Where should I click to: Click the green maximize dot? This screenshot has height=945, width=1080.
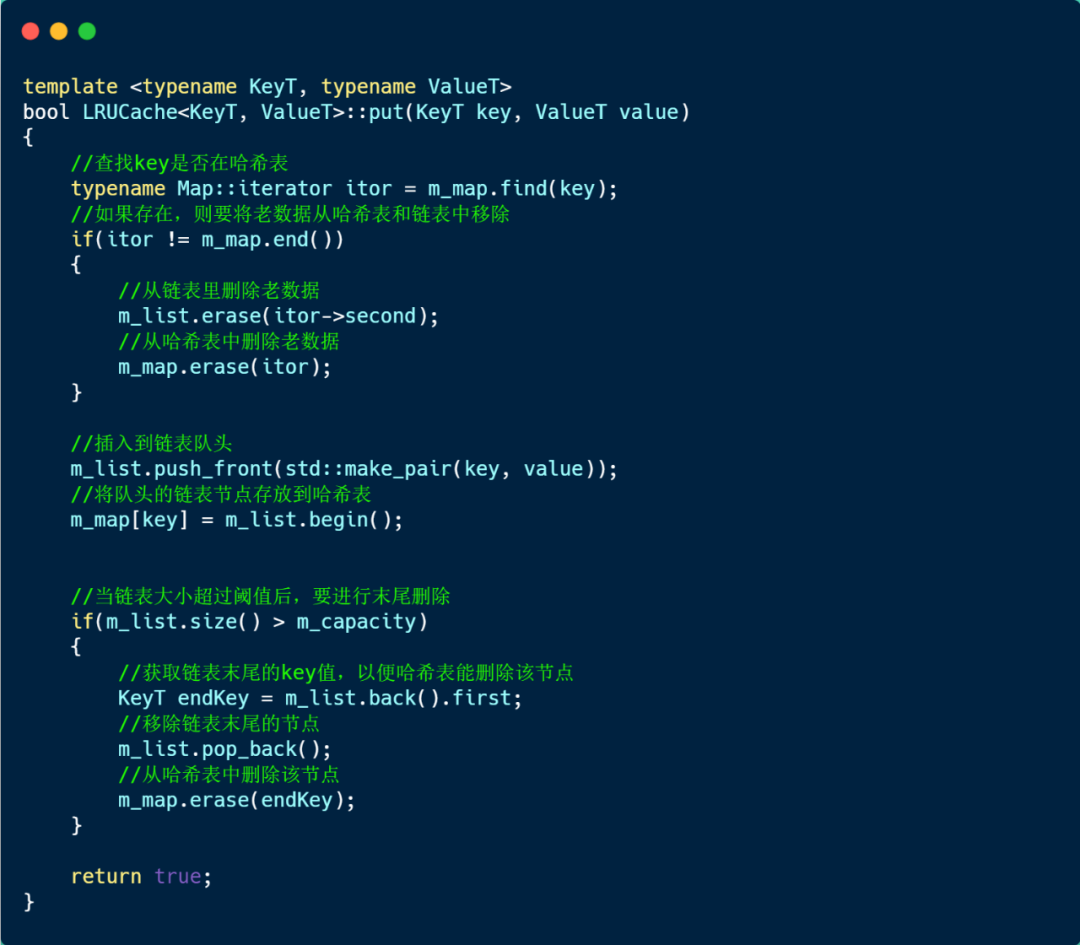[x=87, y=31]
